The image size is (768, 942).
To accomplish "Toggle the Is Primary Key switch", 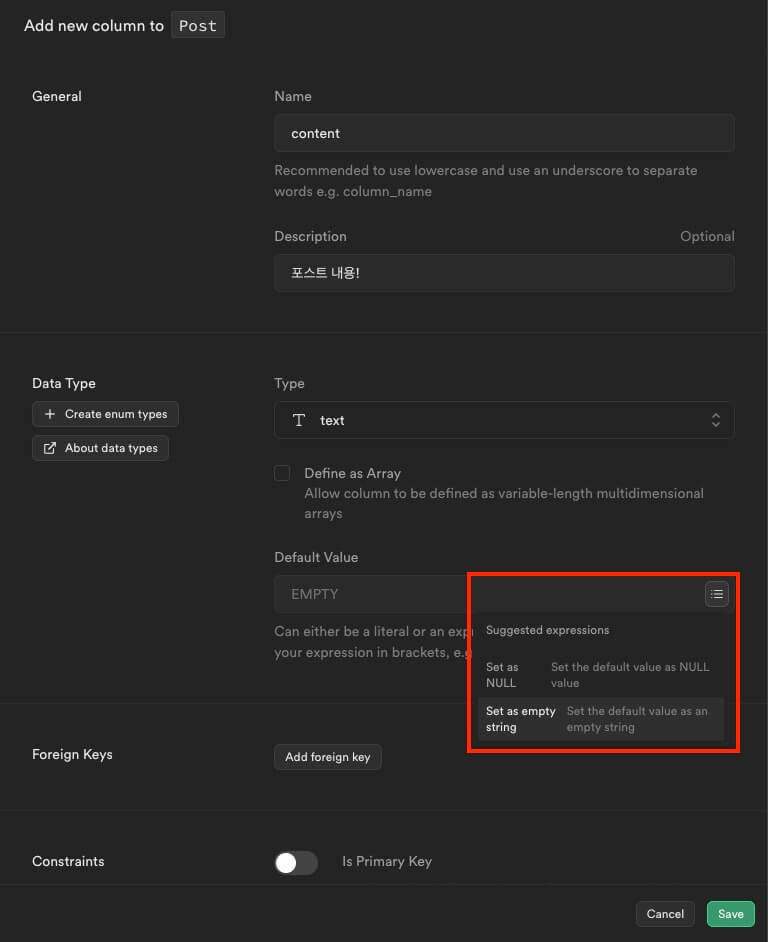I will (x=296, y=862).
